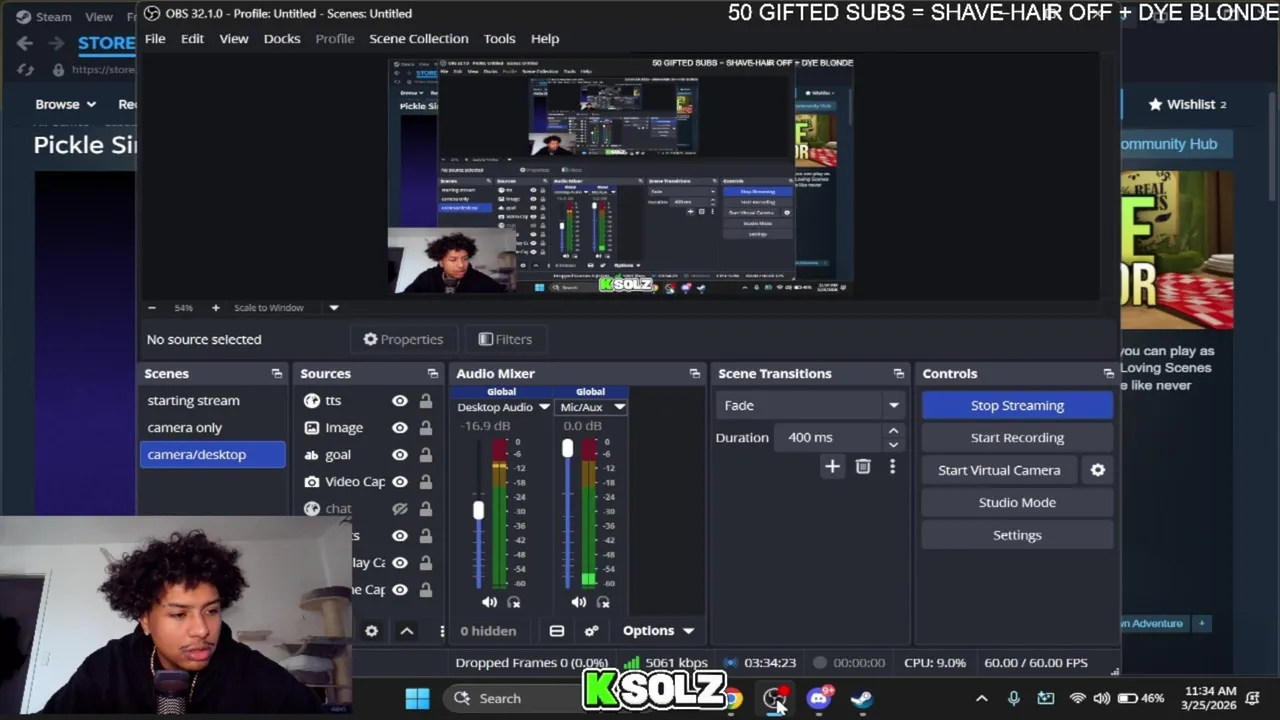Open Virtual Camera settings gear
The height and width of the screenshot is (720, 1280).
pos(1098,470)
